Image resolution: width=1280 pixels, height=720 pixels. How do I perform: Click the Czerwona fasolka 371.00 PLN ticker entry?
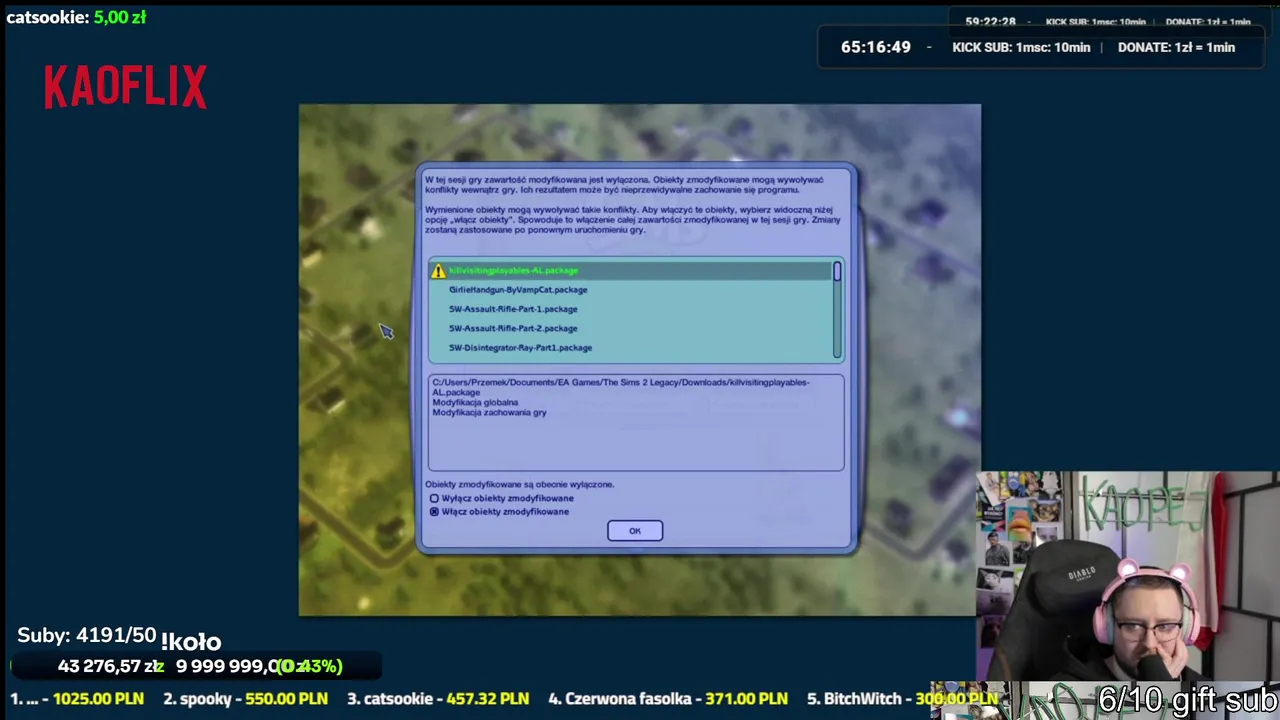coord(668,699)
